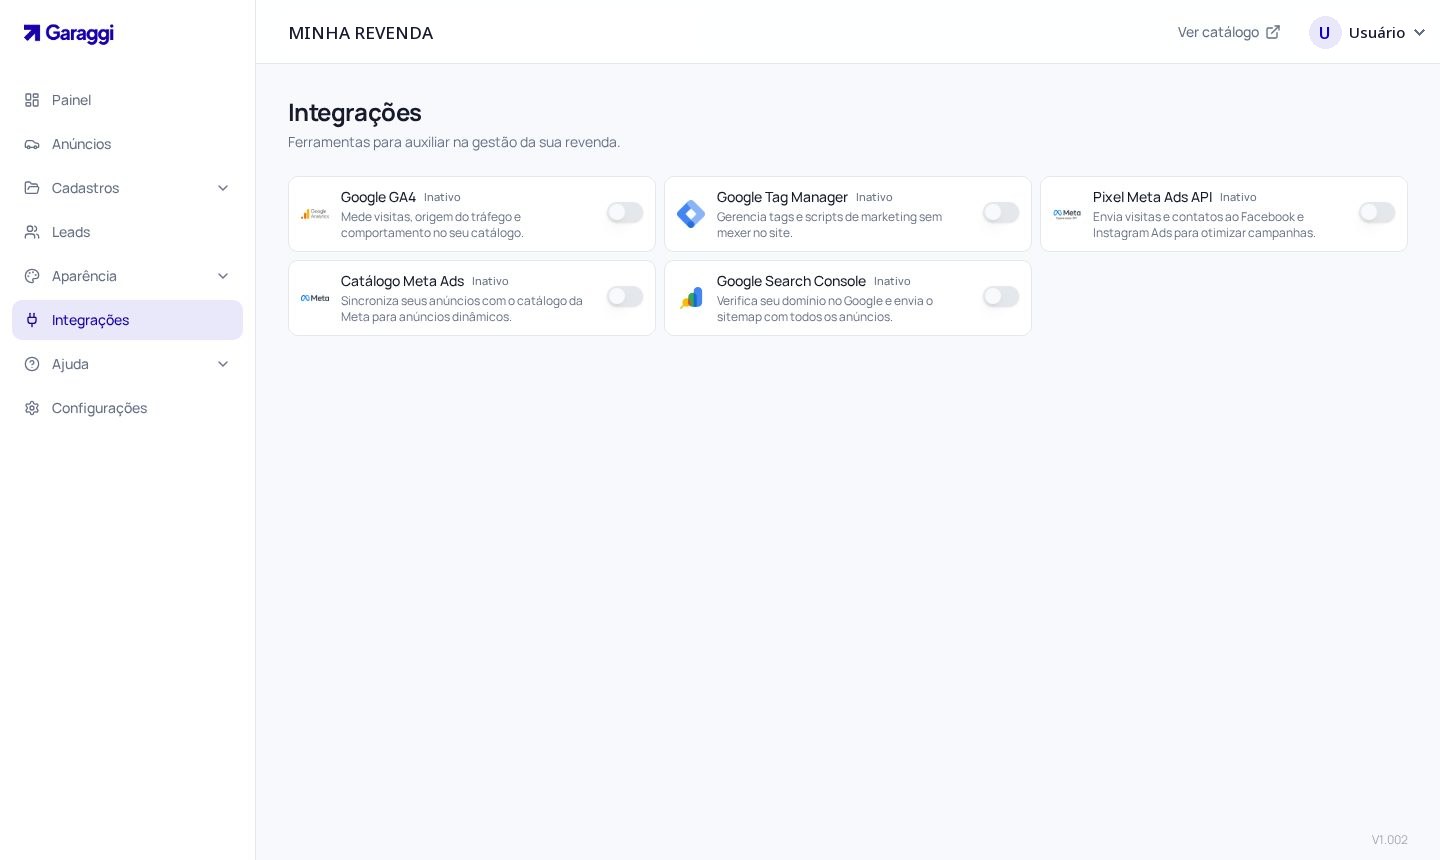Click the Usuário account name
This screenshot has width=1440, height=860.
point(1377,33)
